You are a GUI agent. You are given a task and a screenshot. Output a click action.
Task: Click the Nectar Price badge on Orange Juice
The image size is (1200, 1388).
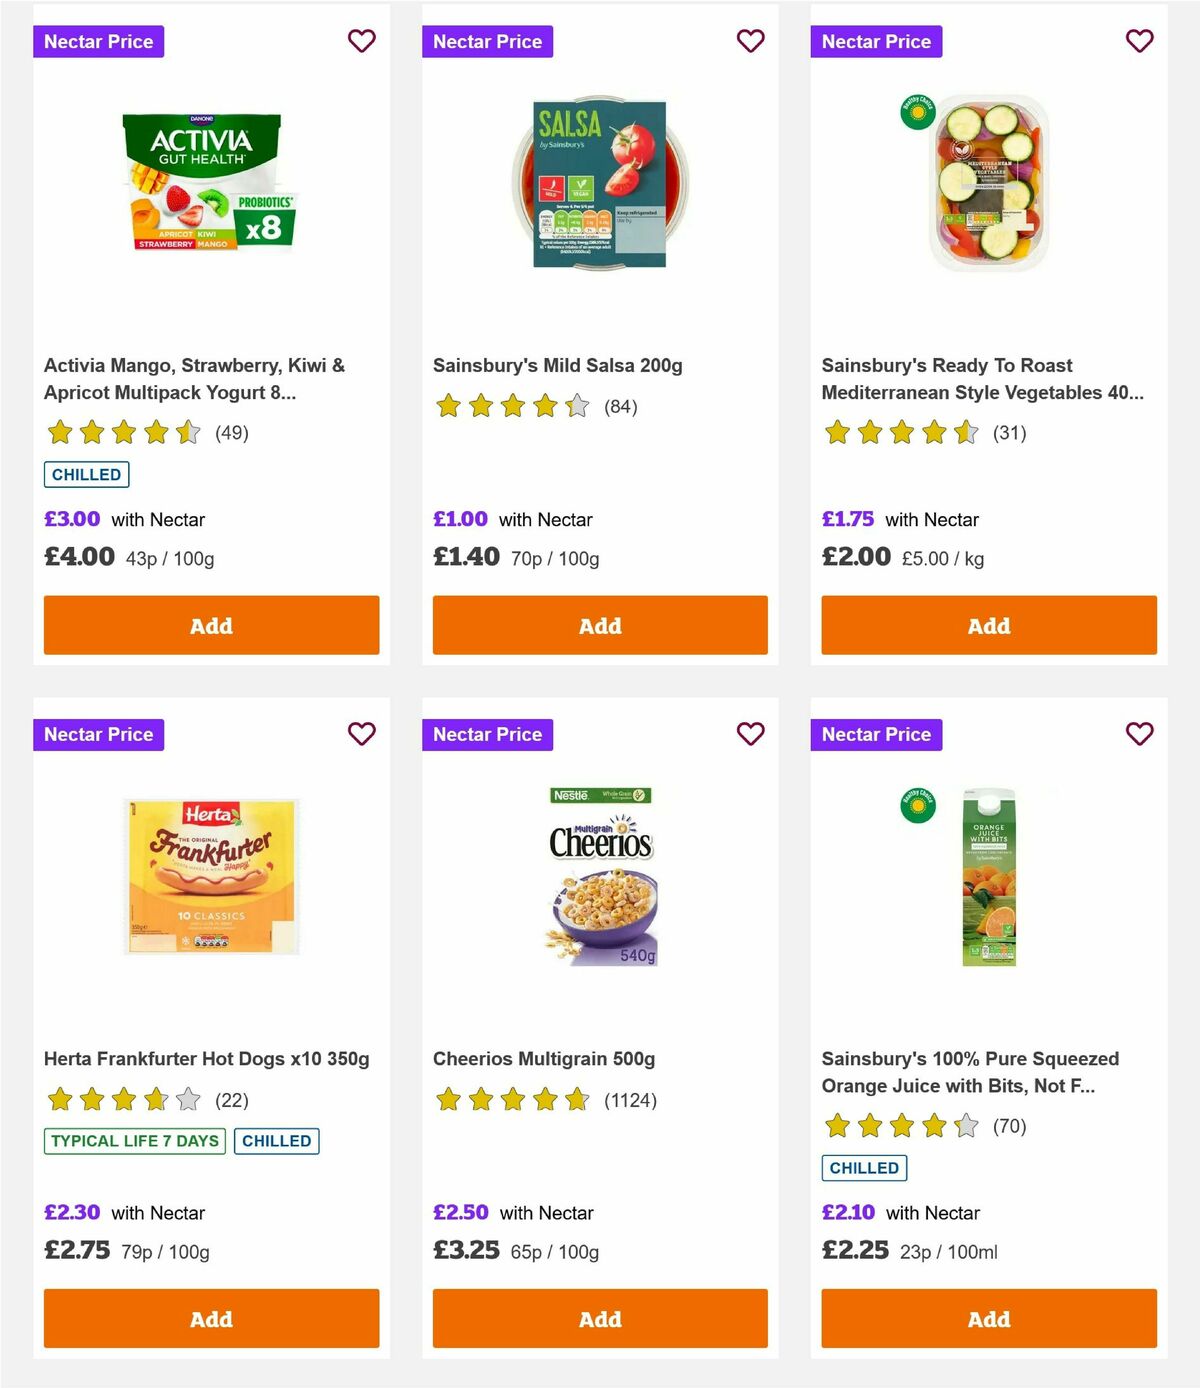pos(876,734)
